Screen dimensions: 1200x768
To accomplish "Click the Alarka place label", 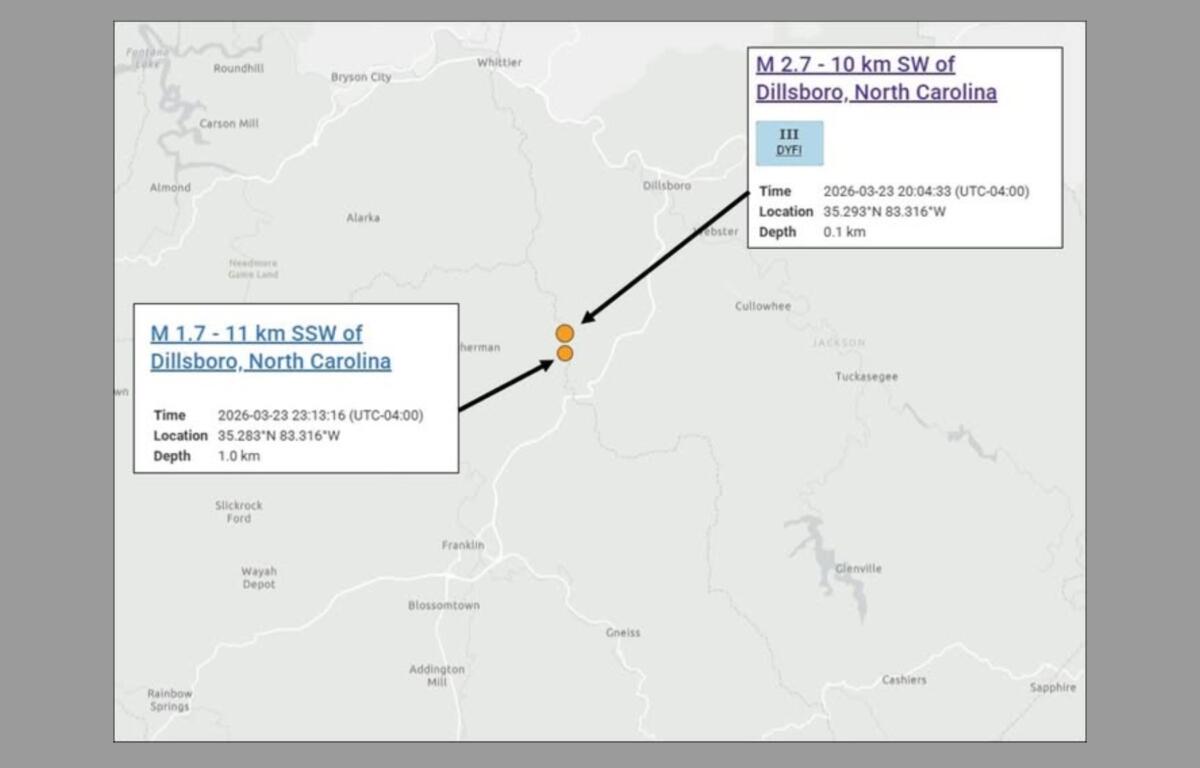I will (x=363, y=217).
